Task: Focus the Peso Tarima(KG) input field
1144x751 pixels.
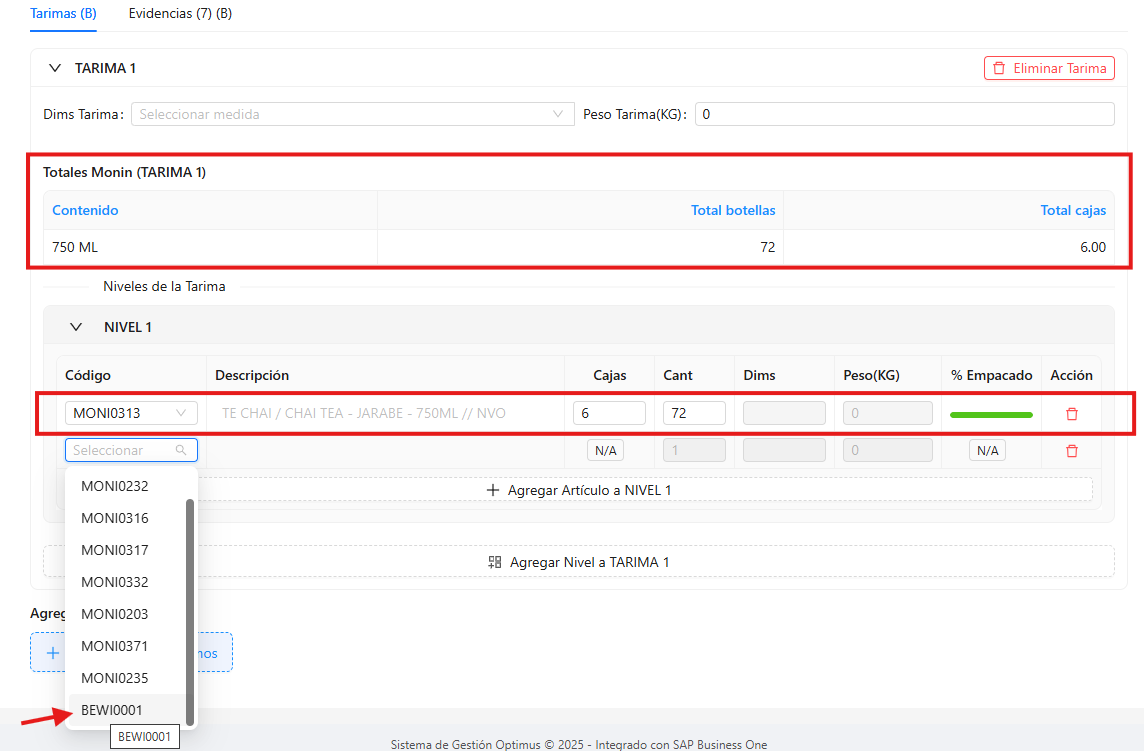Action: pyautogui.click(x=905, y=114)
